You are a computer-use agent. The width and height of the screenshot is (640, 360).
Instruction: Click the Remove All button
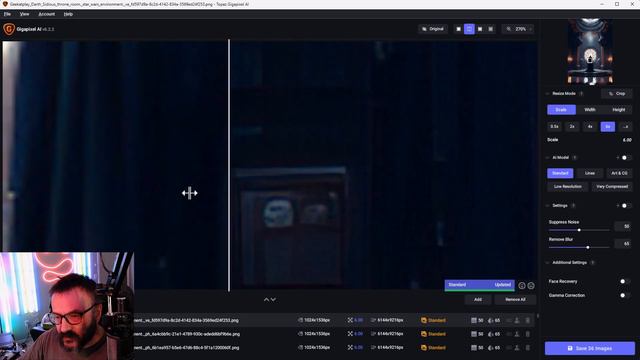515,300
